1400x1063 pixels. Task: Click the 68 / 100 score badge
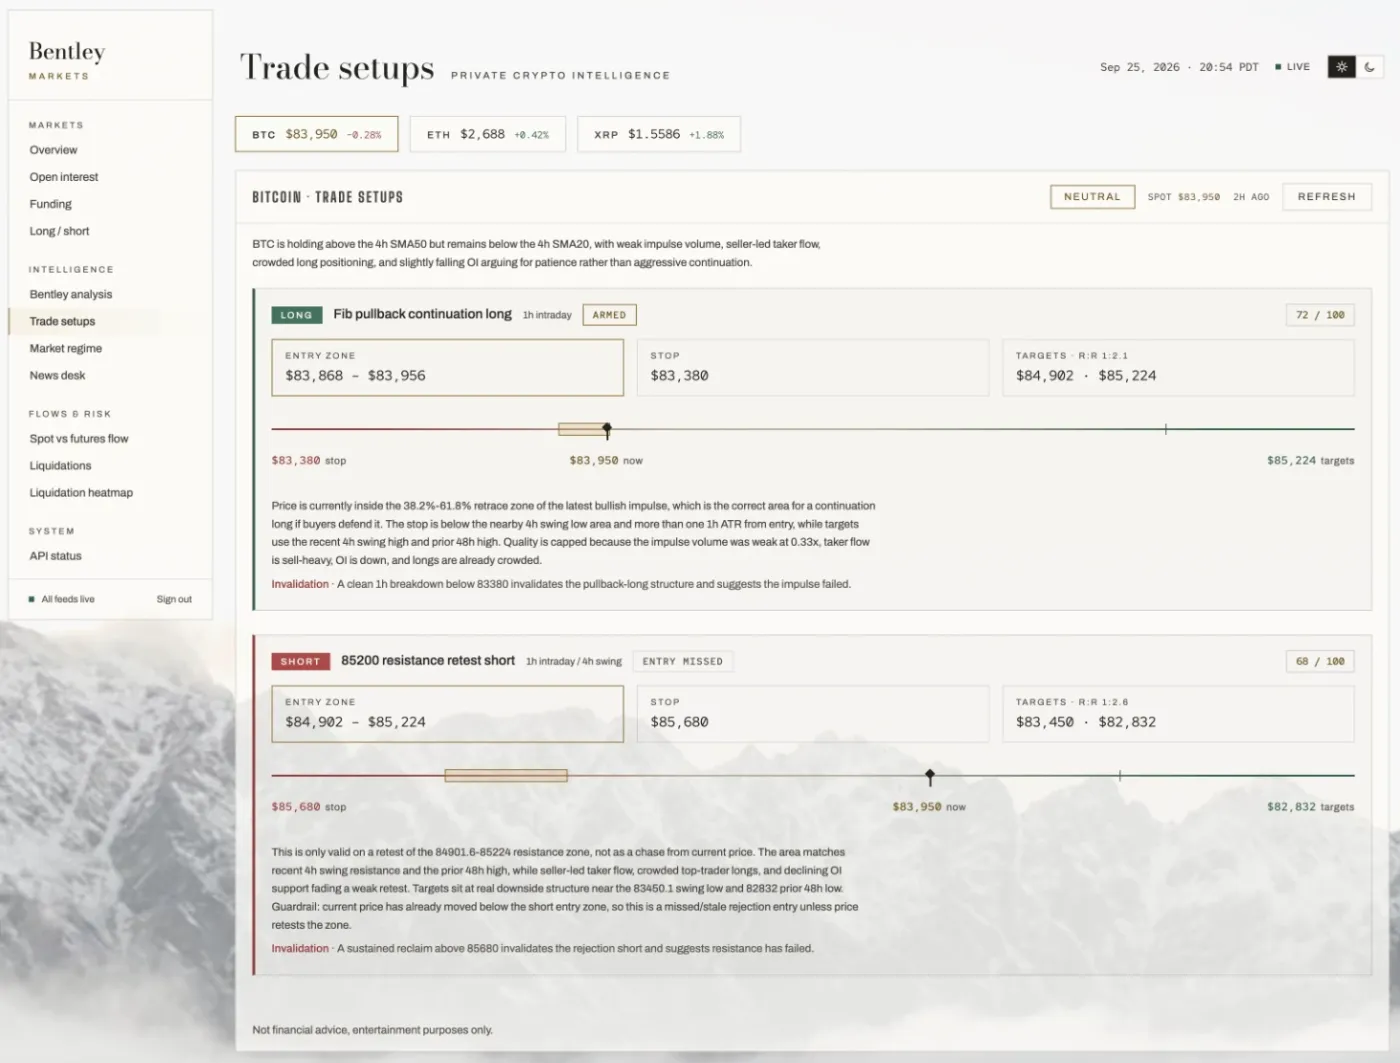tap(1320, 661)
